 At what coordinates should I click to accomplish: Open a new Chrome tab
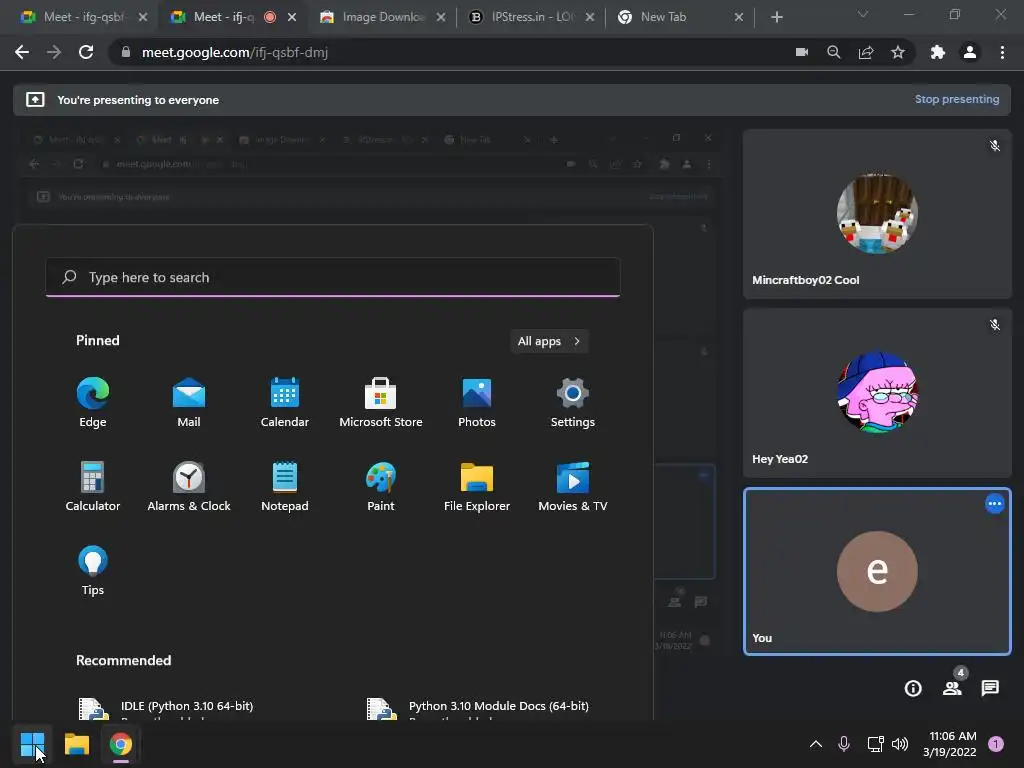776,17
